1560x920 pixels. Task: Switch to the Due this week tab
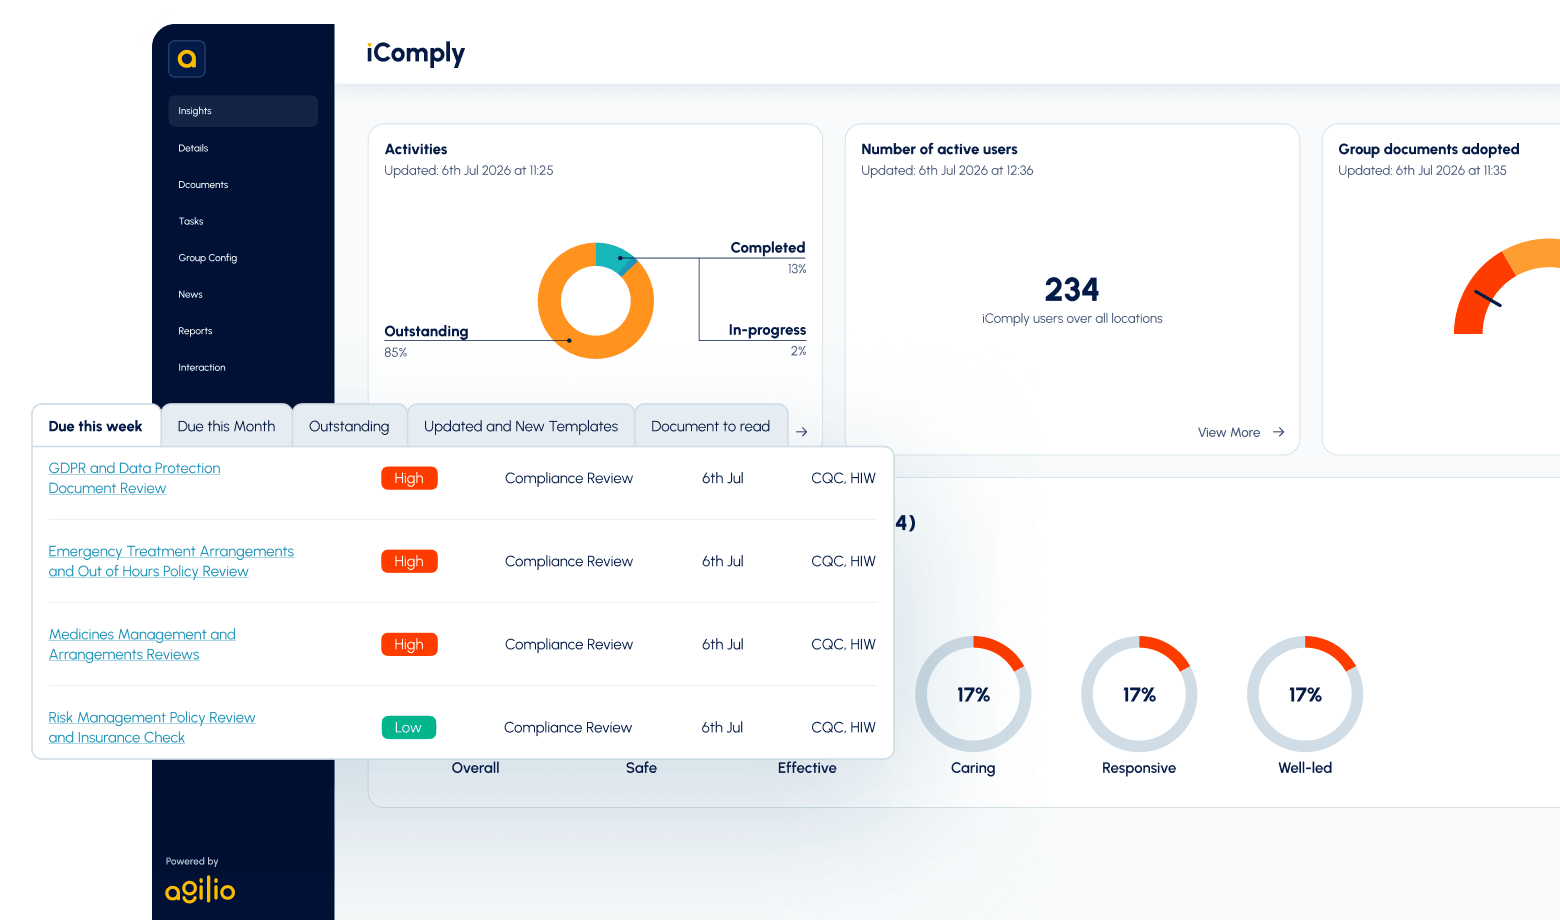click(x=96, y=426)
